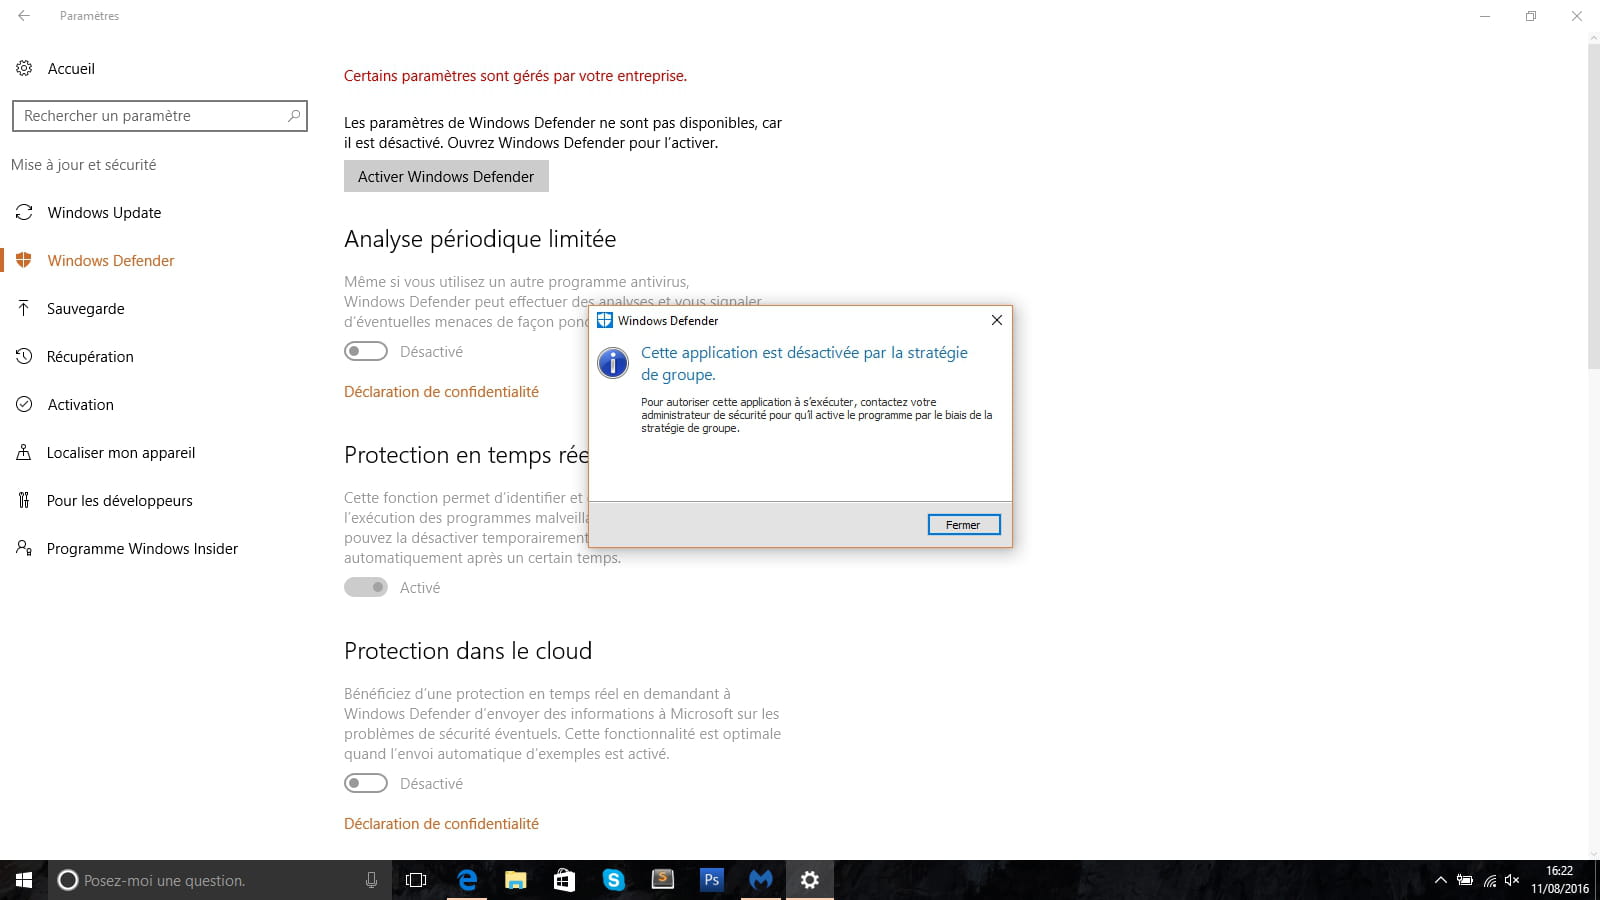Open the privacy statement link under Protection dans le cloud

pos(441,824)
